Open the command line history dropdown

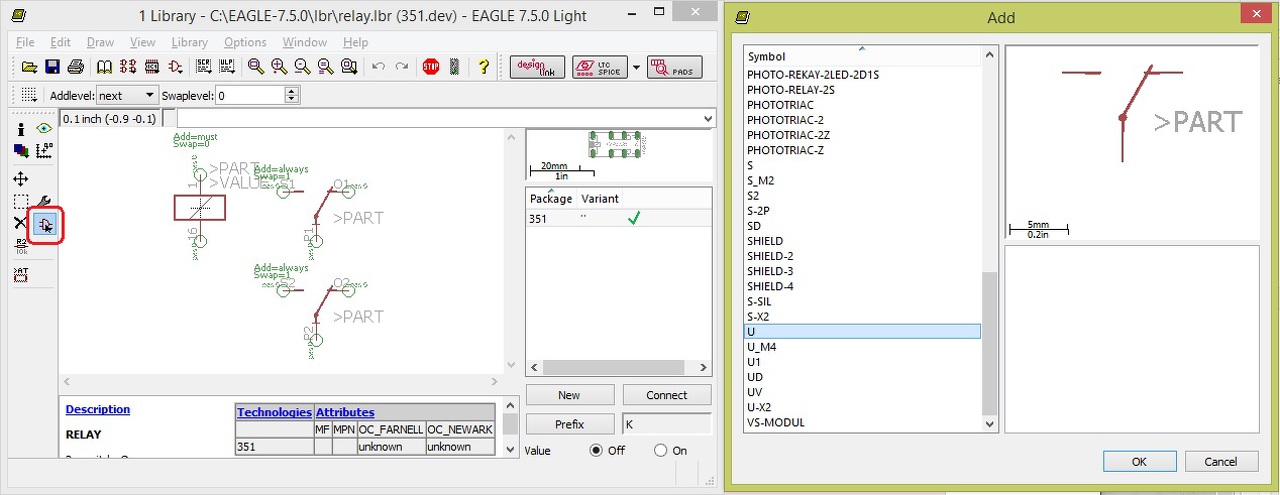point(709,119)
